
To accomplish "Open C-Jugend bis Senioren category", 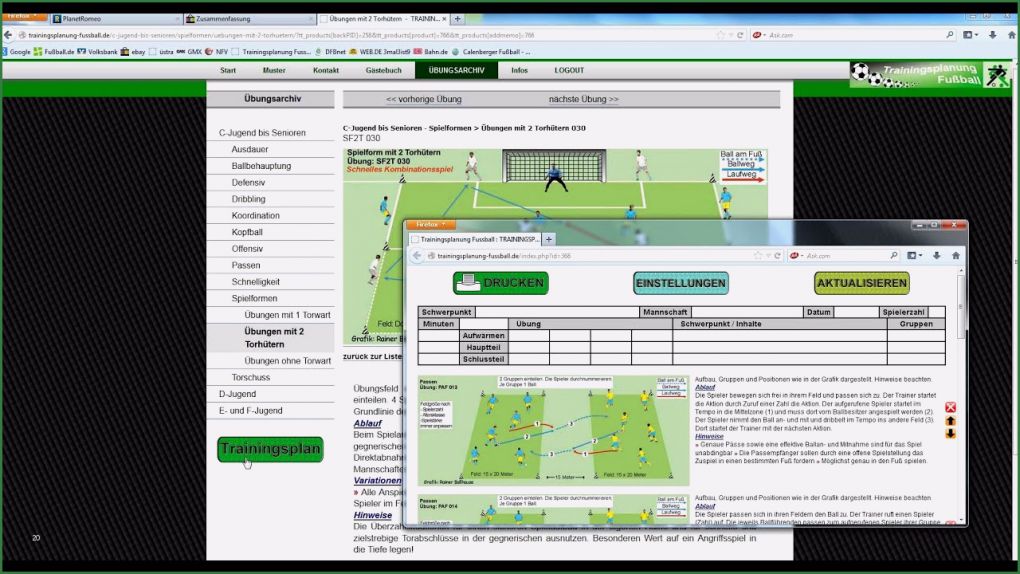I will click(x=262, y=133).
